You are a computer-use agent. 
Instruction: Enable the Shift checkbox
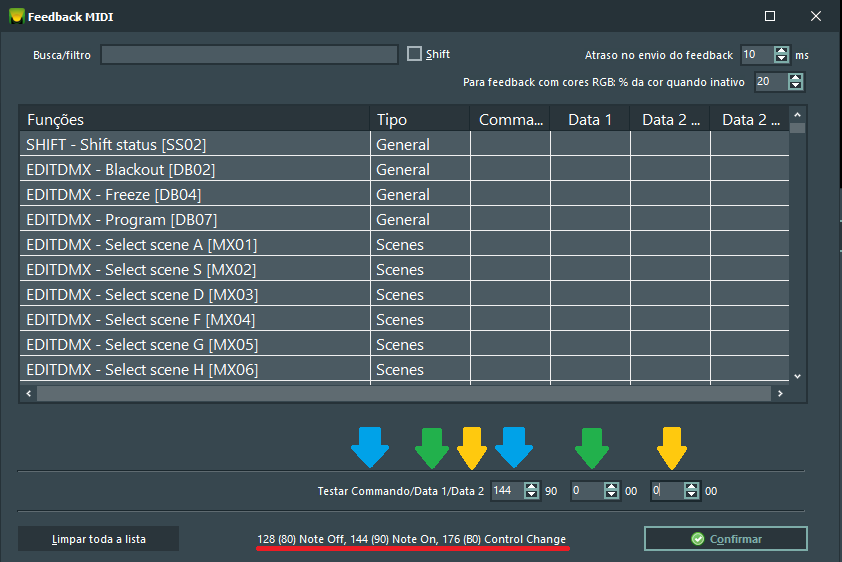pos(415,54)
